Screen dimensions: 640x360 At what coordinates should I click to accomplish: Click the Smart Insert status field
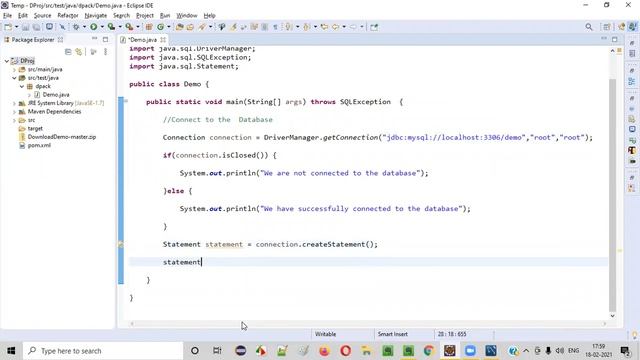click(x=393, y=334)
